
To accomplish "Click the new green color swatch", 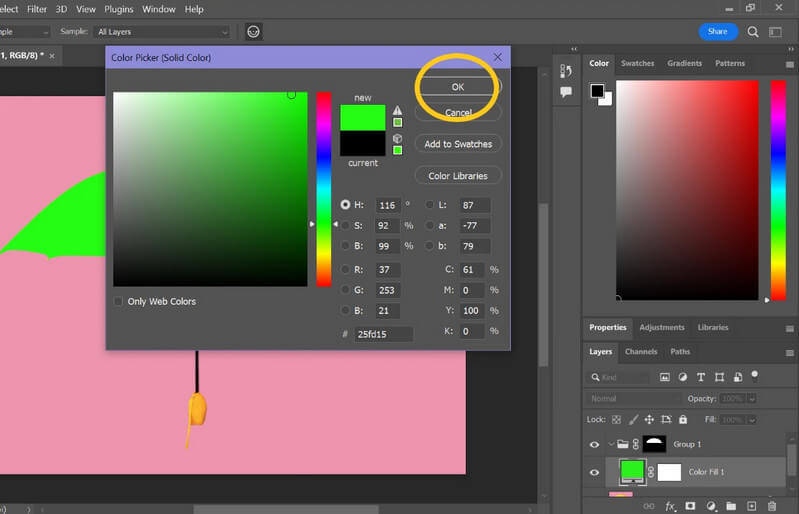I will [x=362, y=118].
